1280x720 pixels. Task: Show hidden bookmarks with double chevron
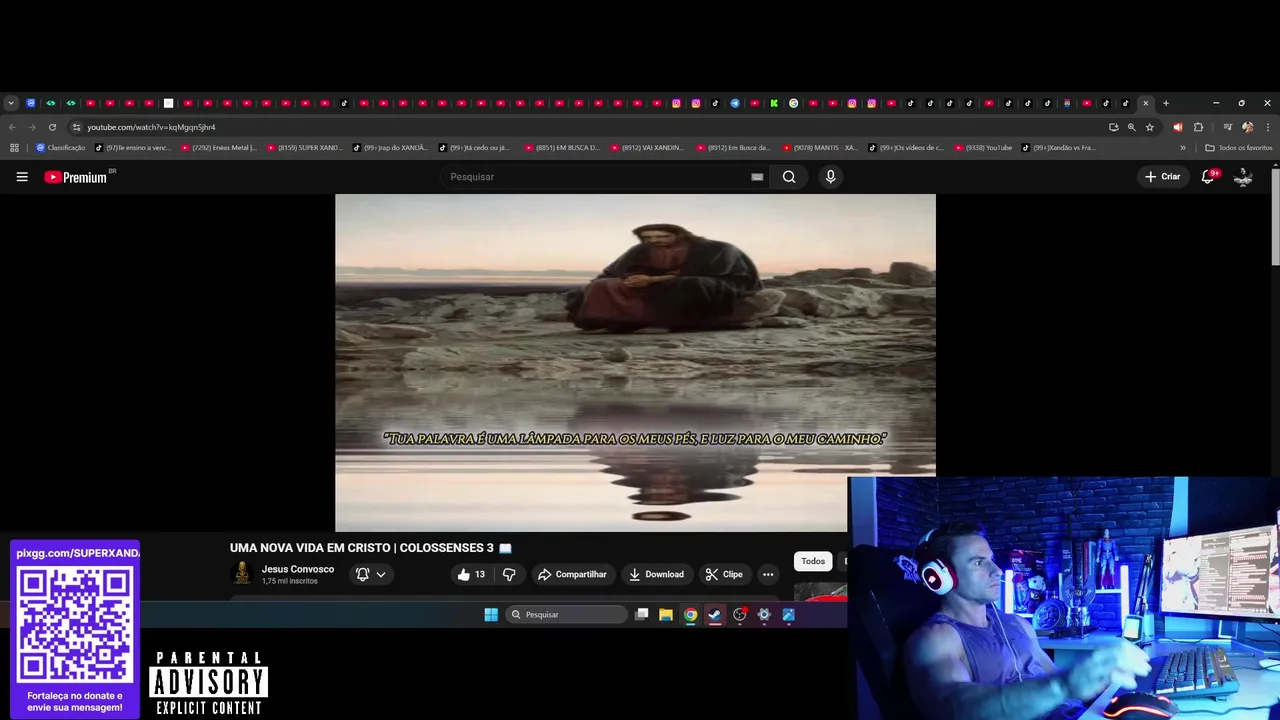(1183, 148)
